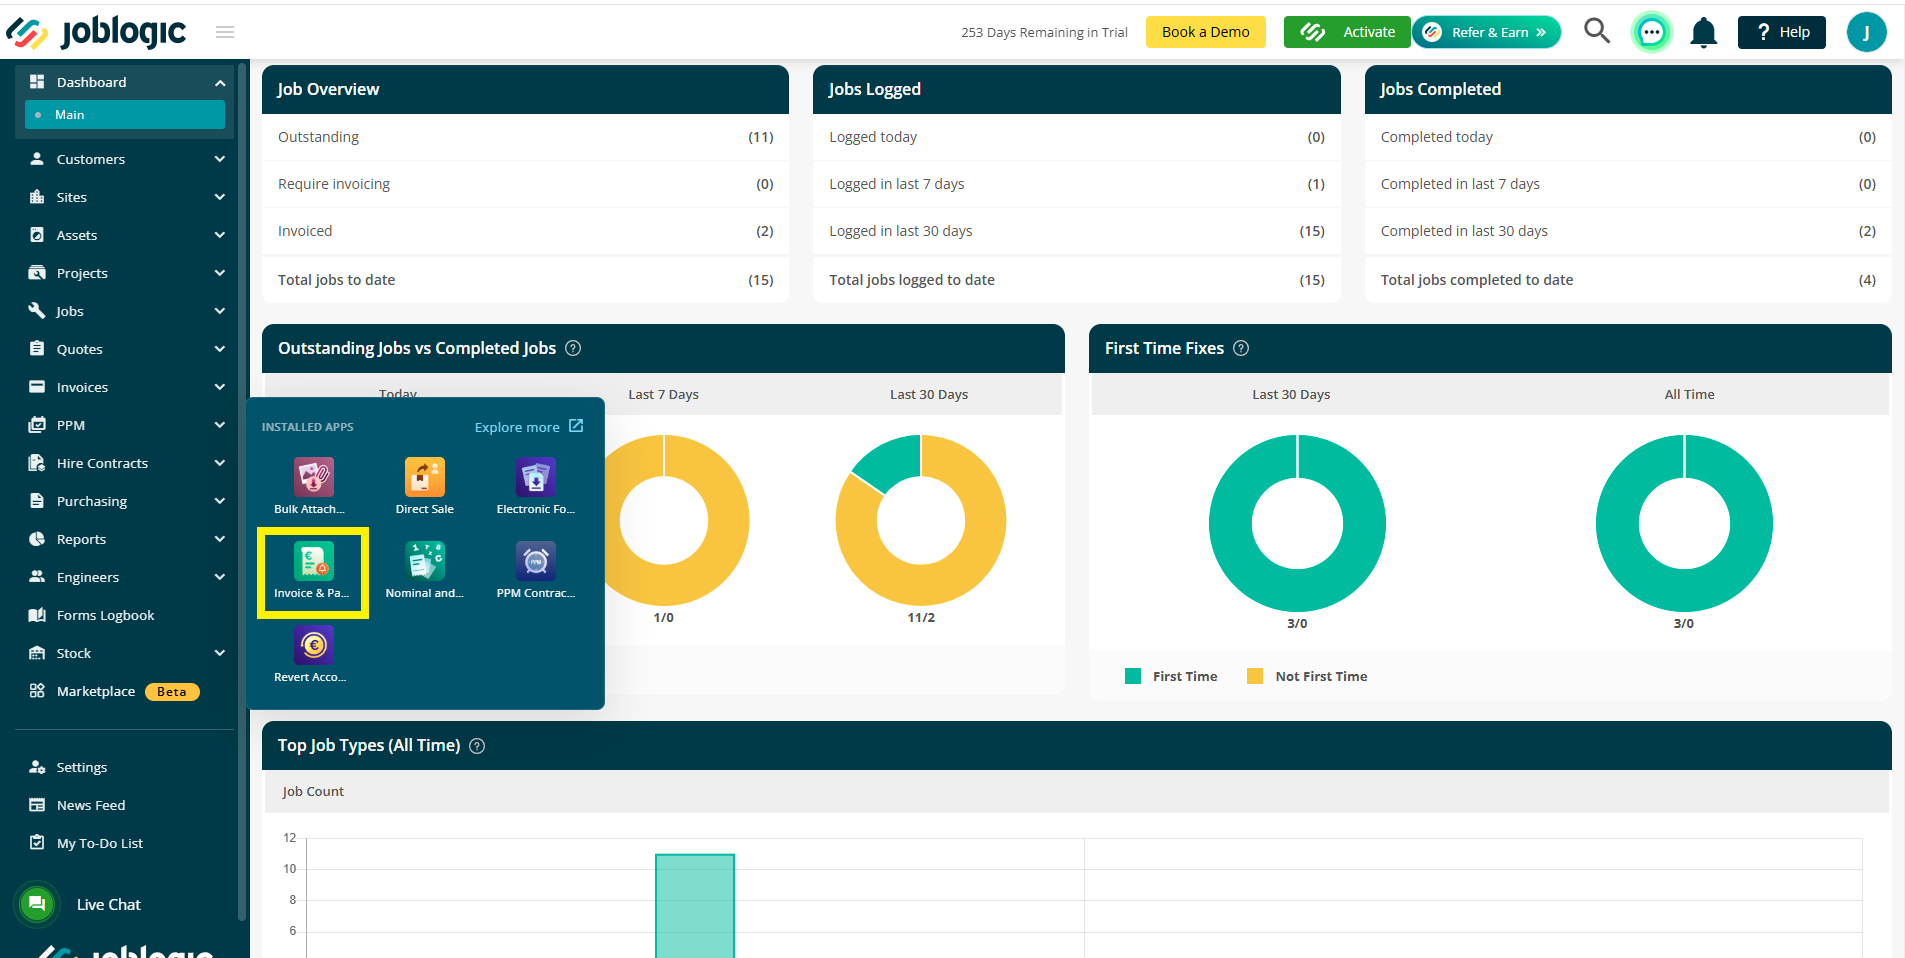The image size is (1905, 958).
Task: Show help for Top Job Types
Action: pos(477,746)
